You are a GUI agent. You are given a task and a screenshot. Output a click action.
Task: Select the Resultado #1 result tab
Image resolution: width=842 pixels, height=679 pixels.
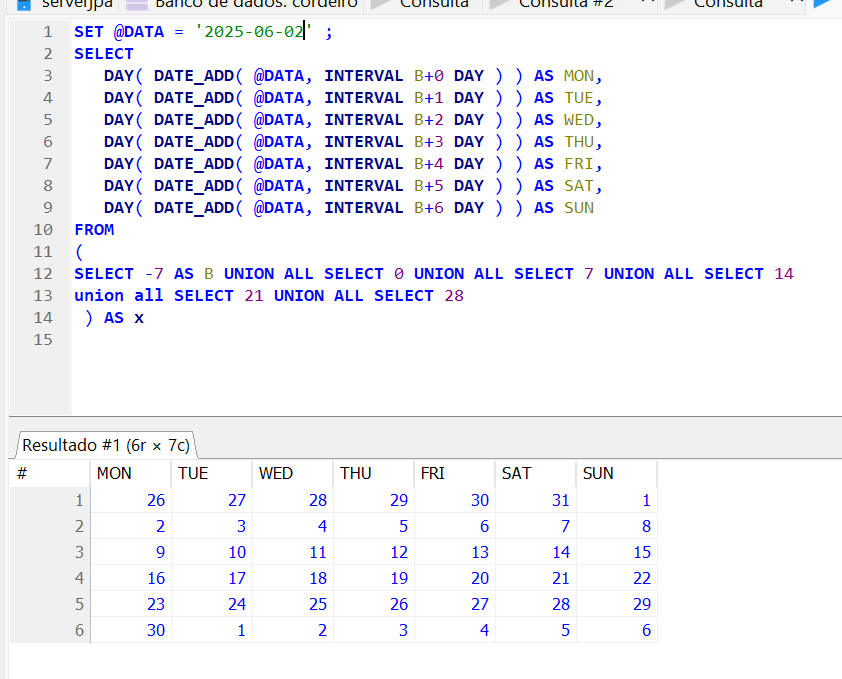(105, 444)
